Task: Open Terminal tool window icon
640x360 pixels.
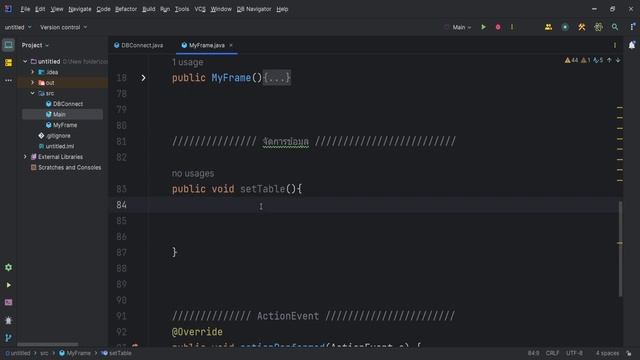Action: click(8, 302)
